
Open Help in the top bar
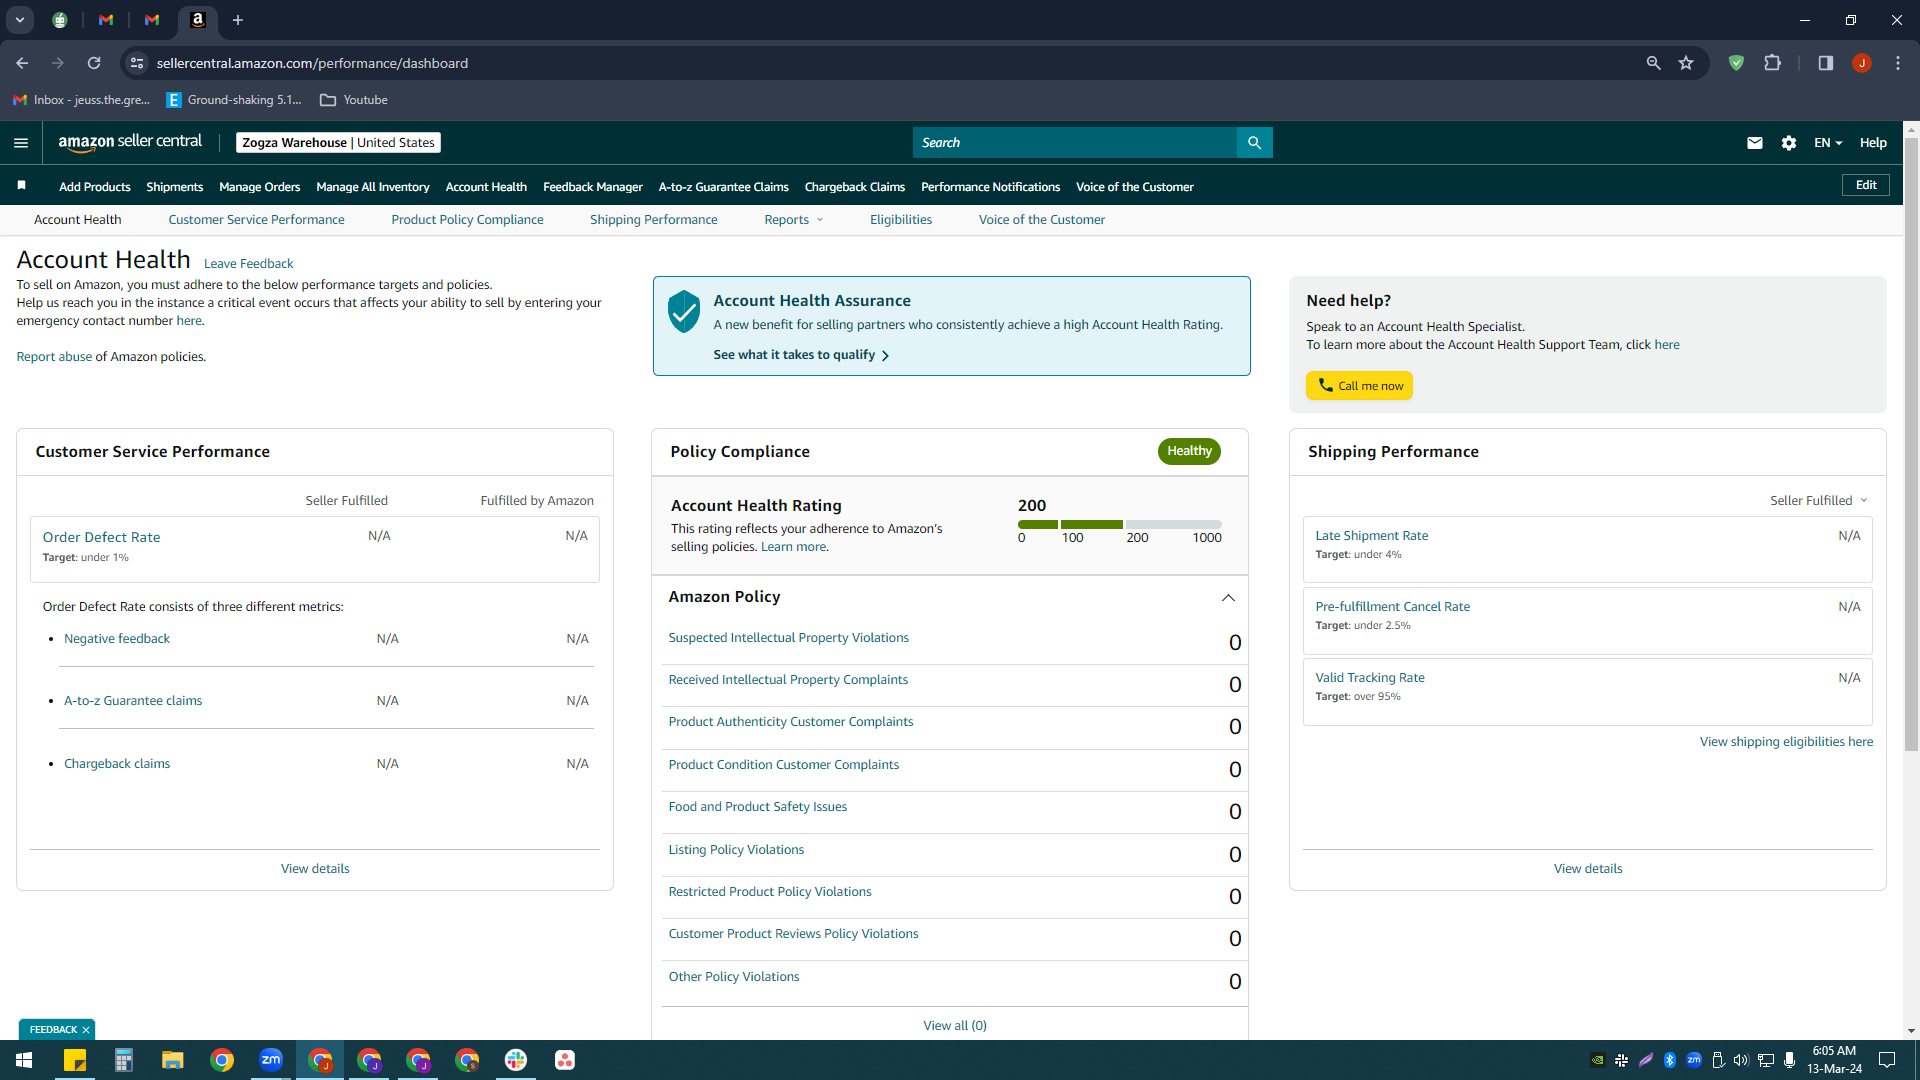1873,143
